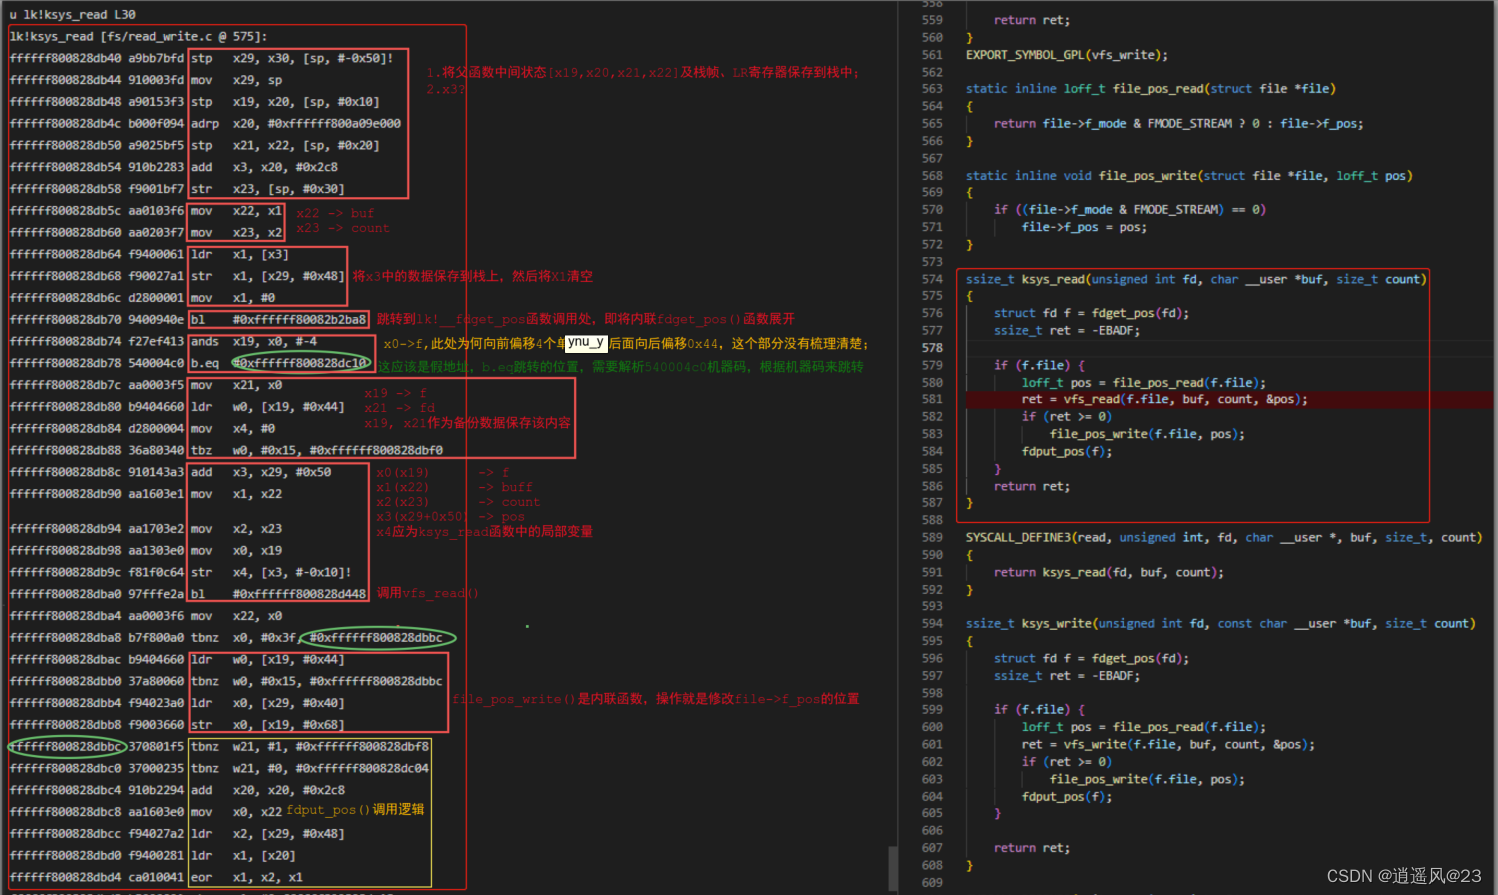Viewport: 1498px width, 895px height.
Task: Click 'return ksys_read(fd, buf, count);' line
Action: coord(1108,573)
